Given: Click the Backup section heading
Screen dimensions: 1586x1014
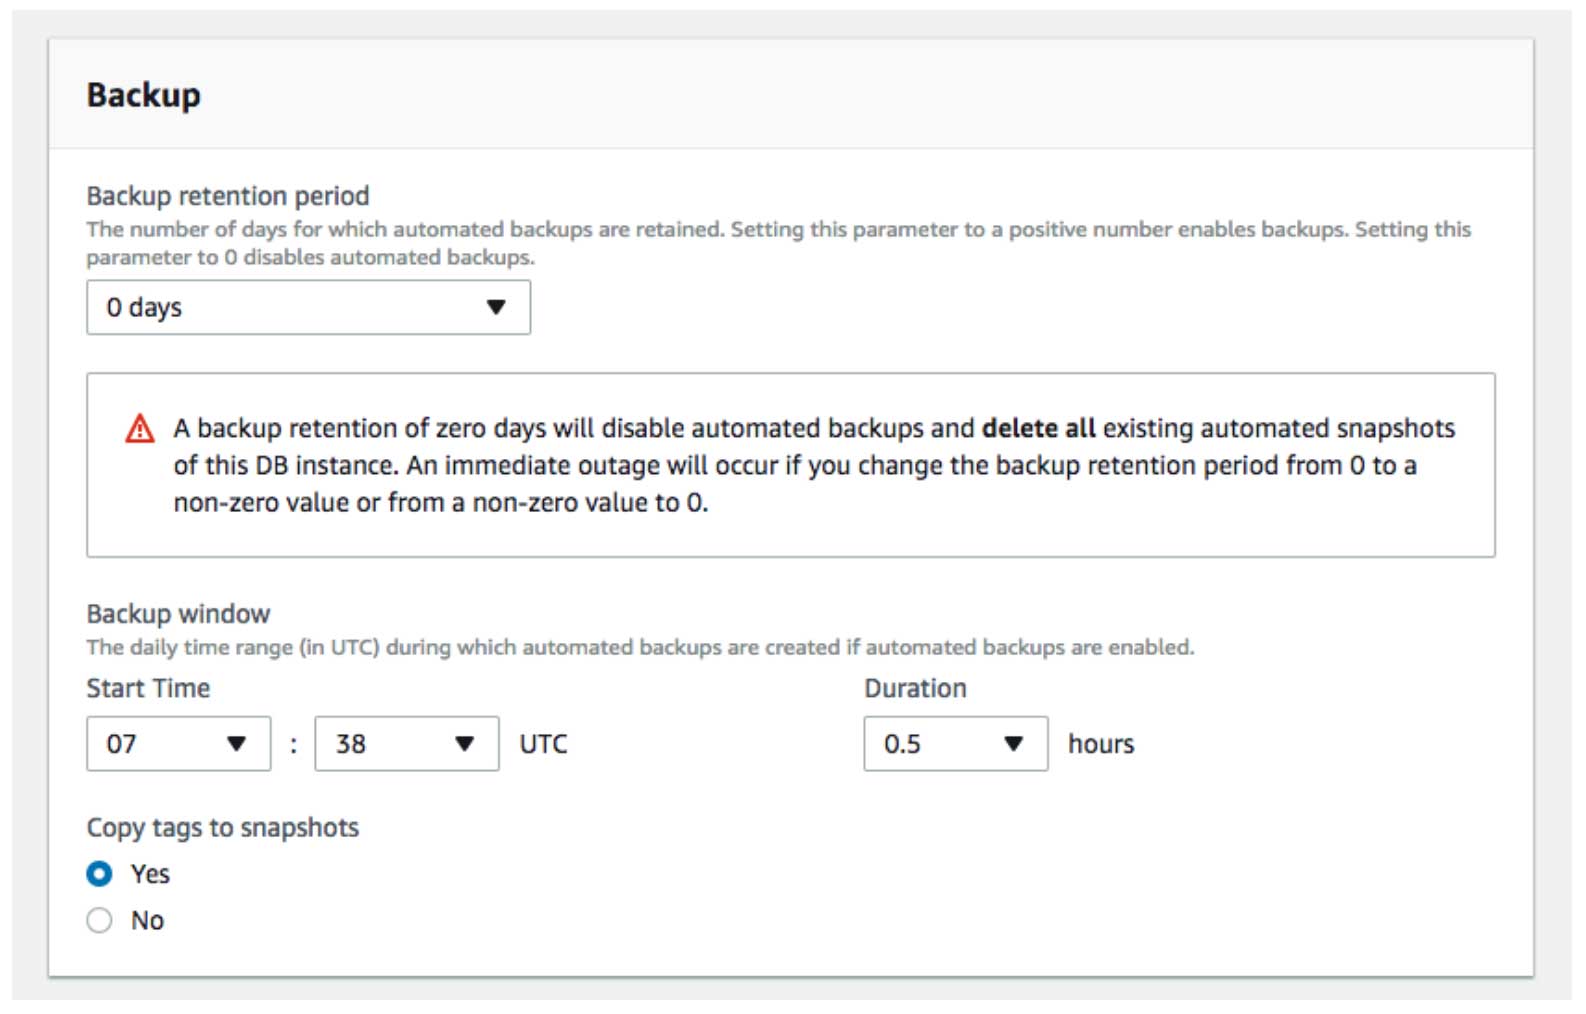Looking at the screenshot, I should click(x=143, y=95).
